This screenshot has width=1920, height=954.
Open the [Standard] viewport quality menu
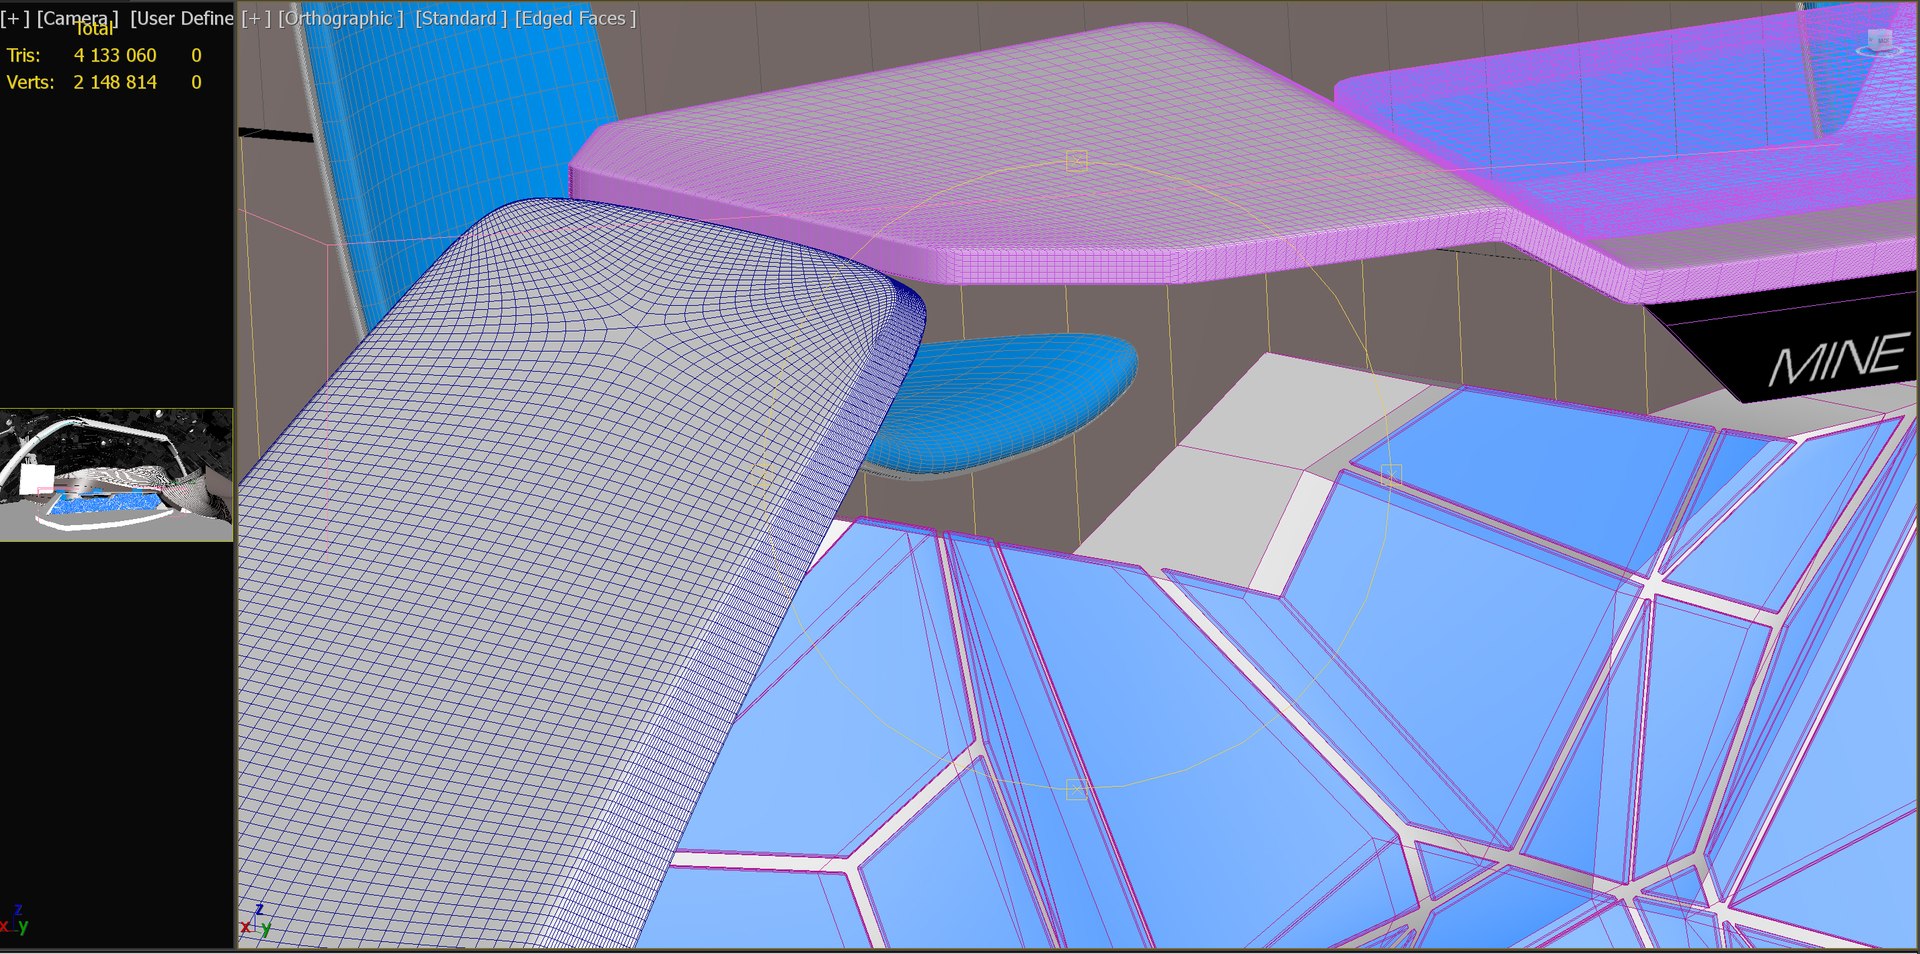[x=461, y=18]
